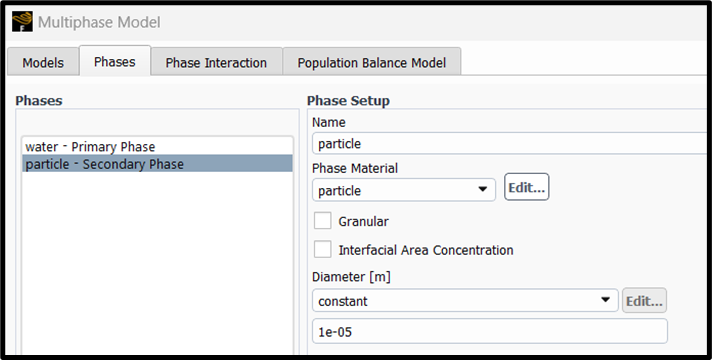Select particle - Secondary Phase row
This screenshot has width=712, height=360.
(x=157, y=163)
